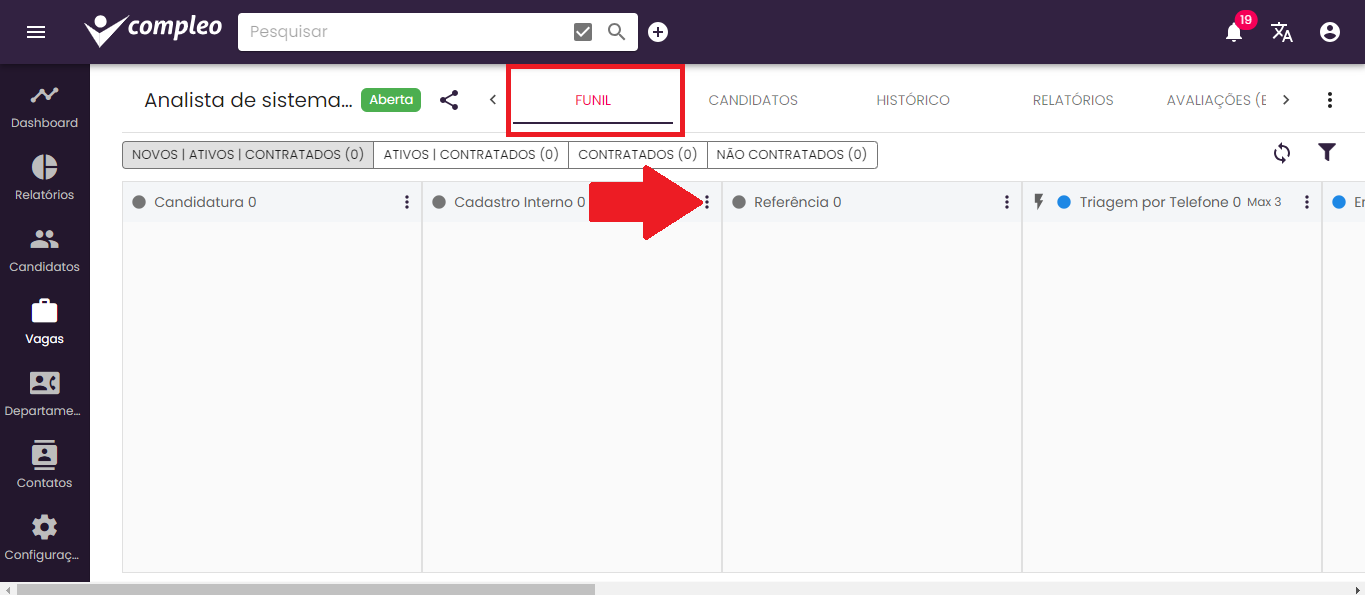Switch to the CANDIDATOS tab
1365x595 pixels.
[753, 99]
